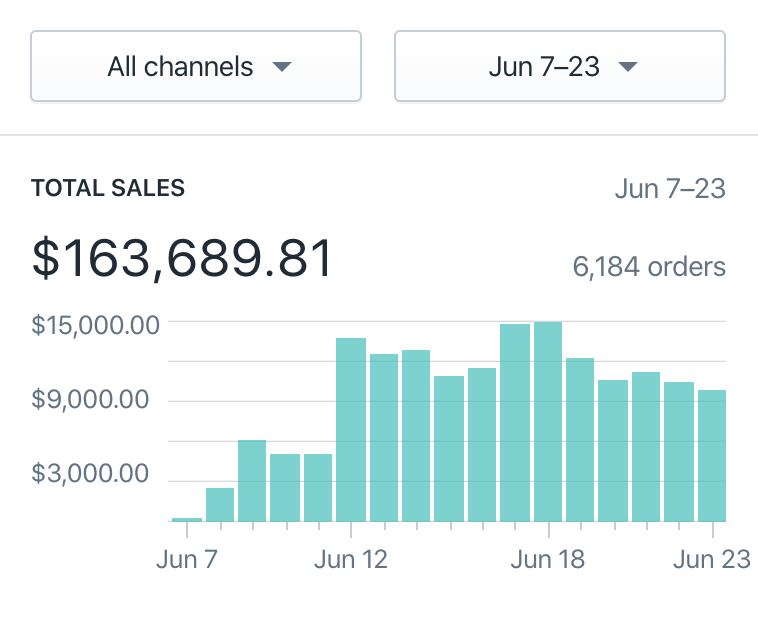Click the Jun 7–23 label beside TOTAL SALES
The width and height of the screenshot is (758, 622).
tap(670, 188)
